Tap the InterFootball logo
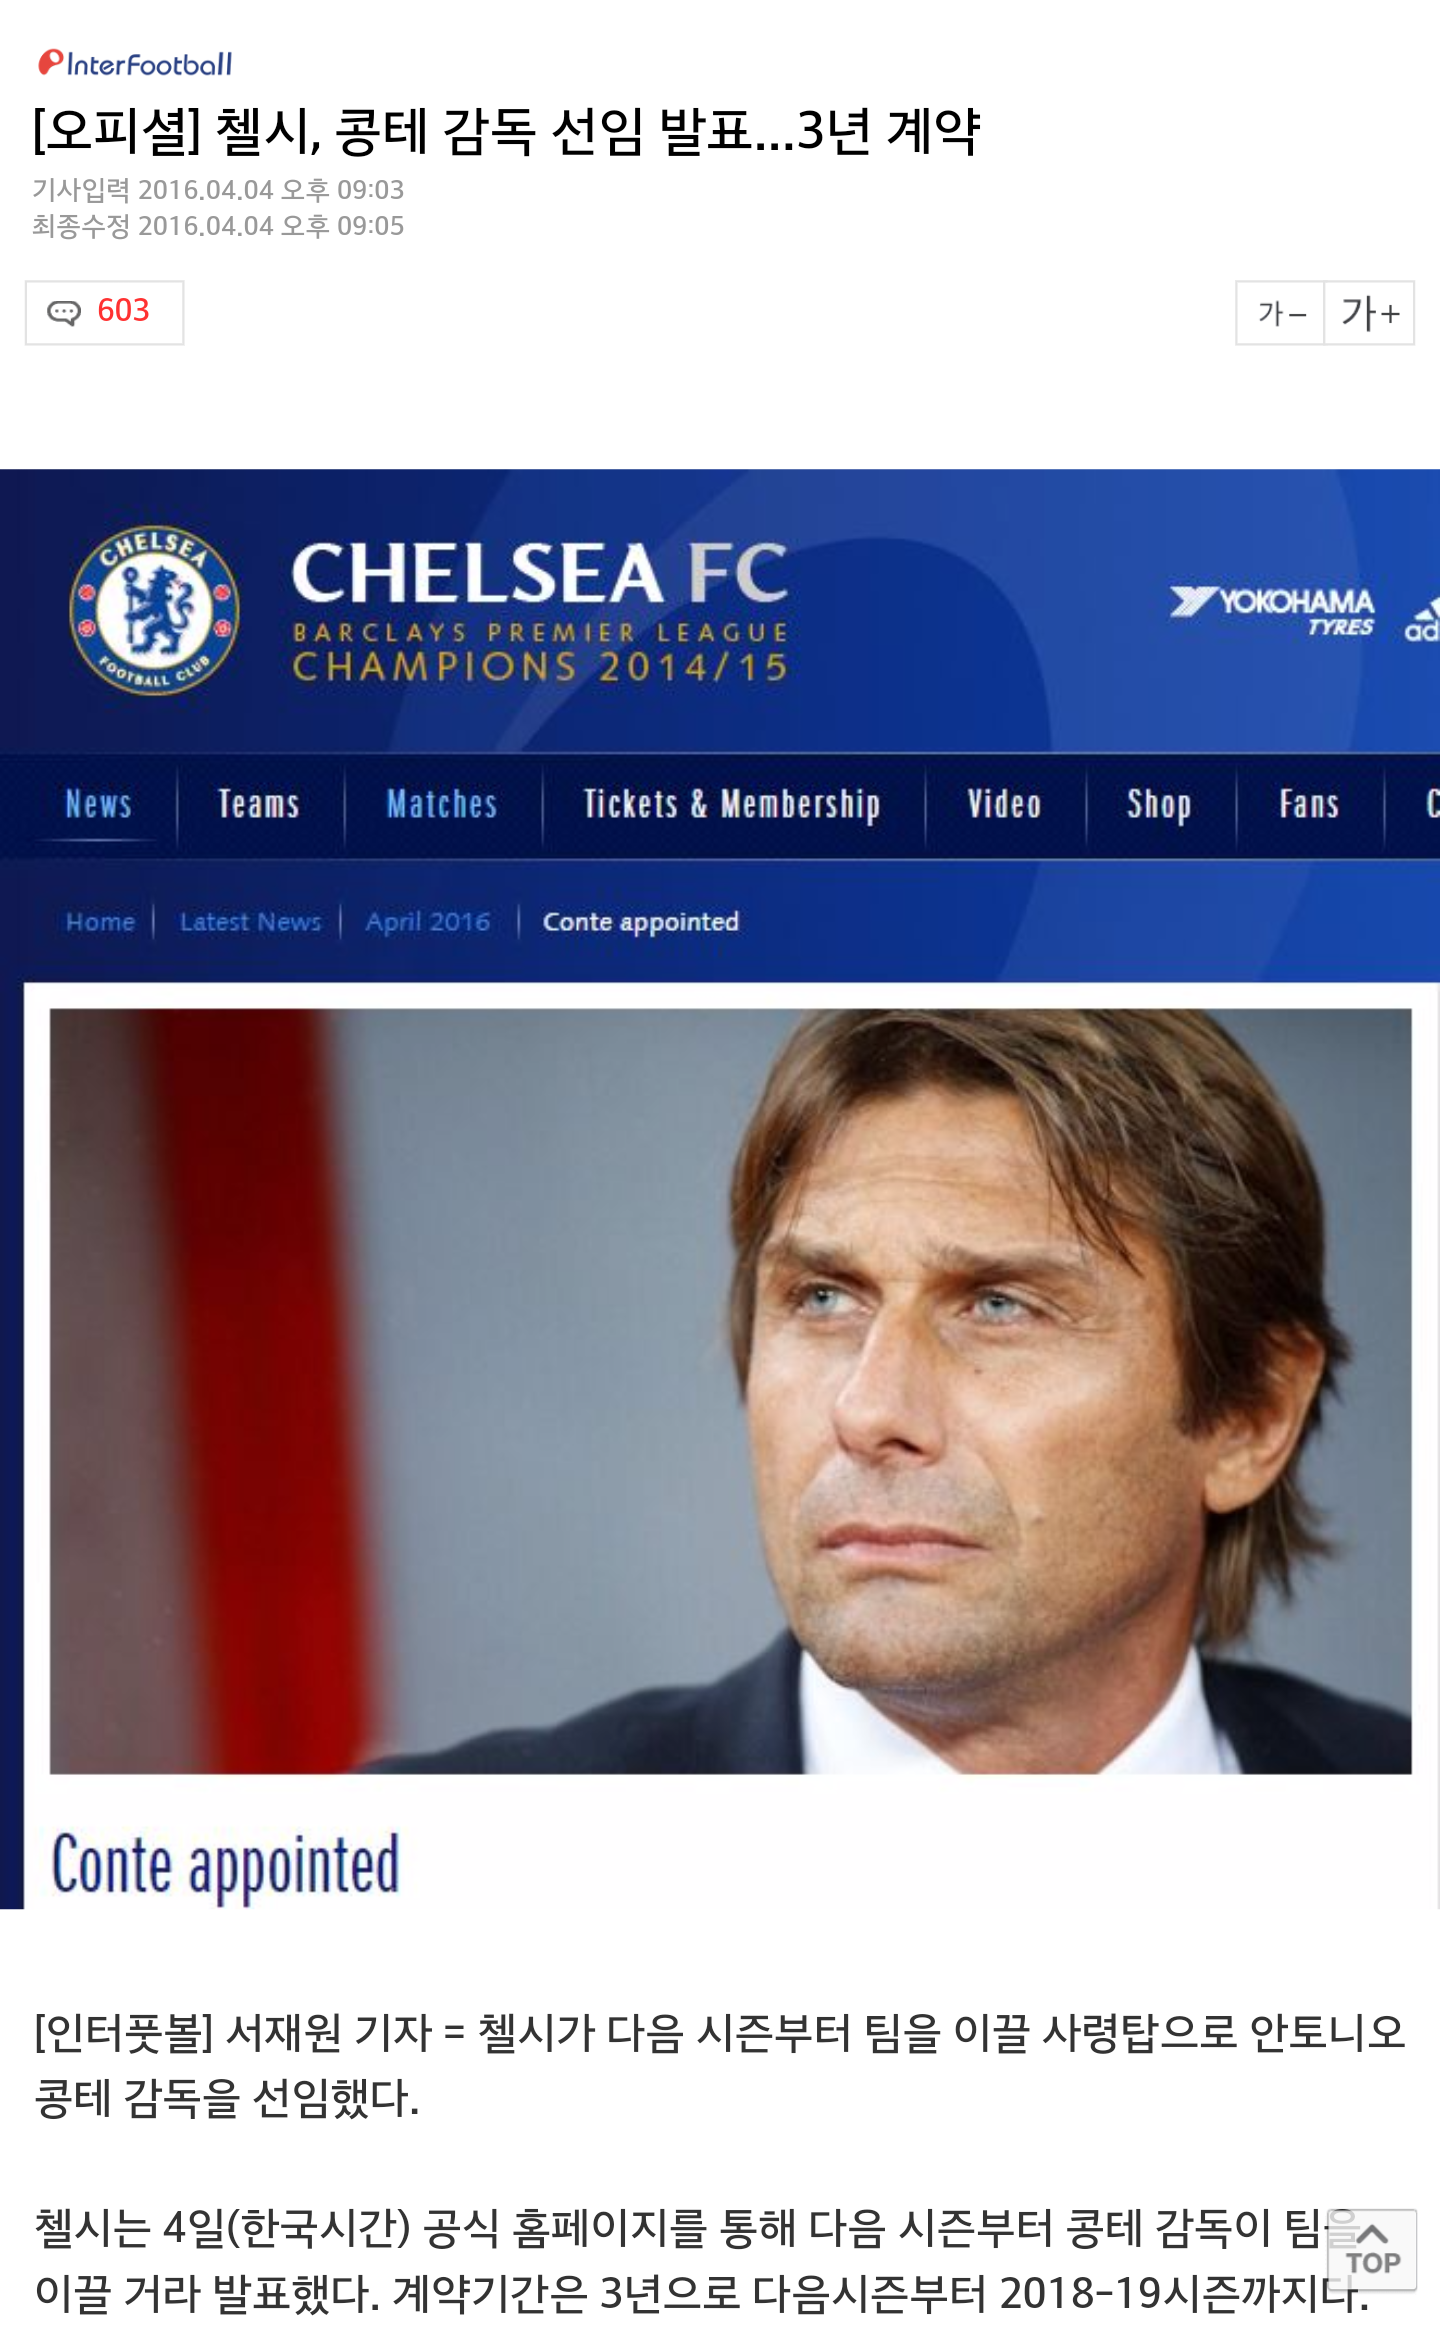Screen dimensions: 1440x2328 [135, 64]
